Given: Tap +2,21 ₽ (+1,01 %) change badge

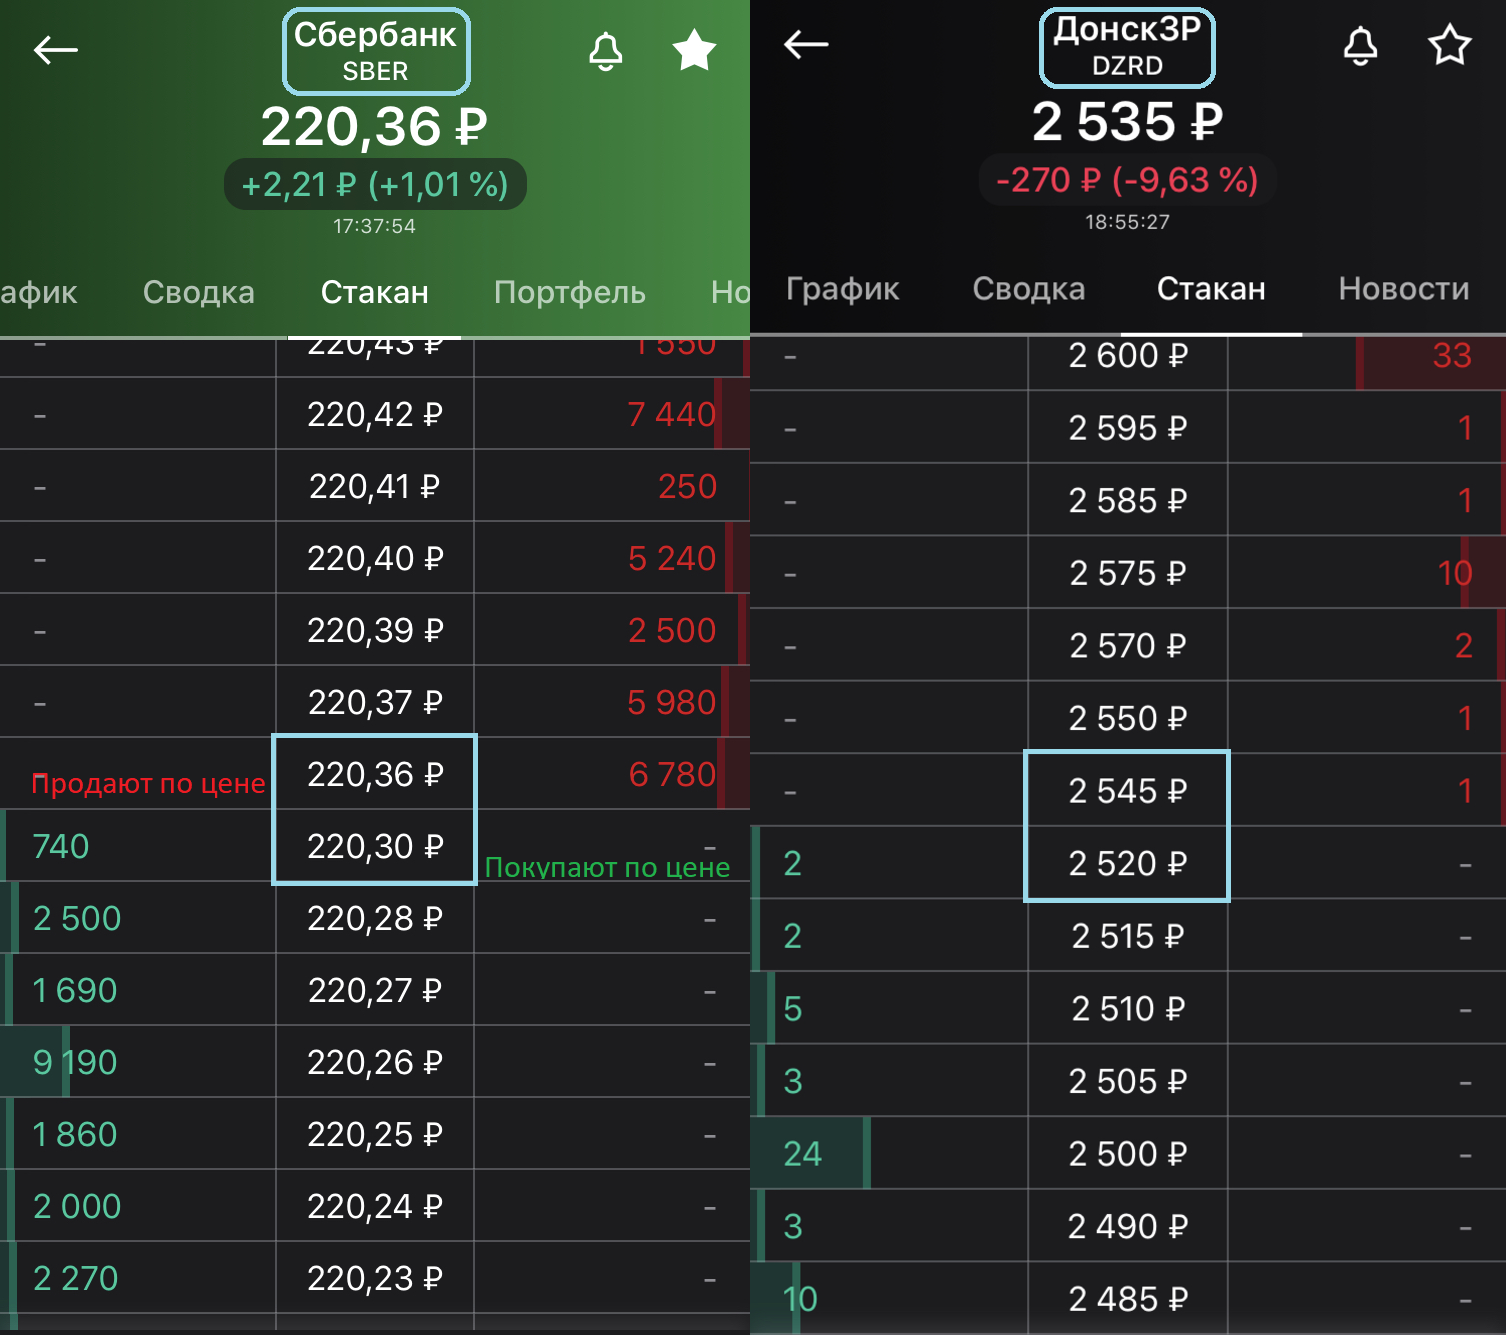Looking at the screenshot, I should (x=375, y=184).
